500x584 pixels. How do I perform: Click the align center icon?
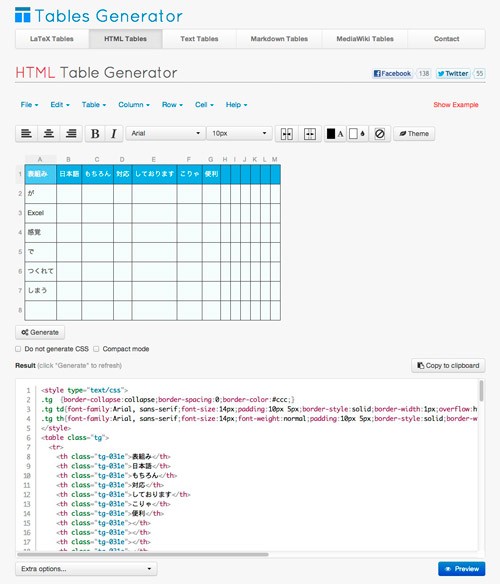coord(49,133)
